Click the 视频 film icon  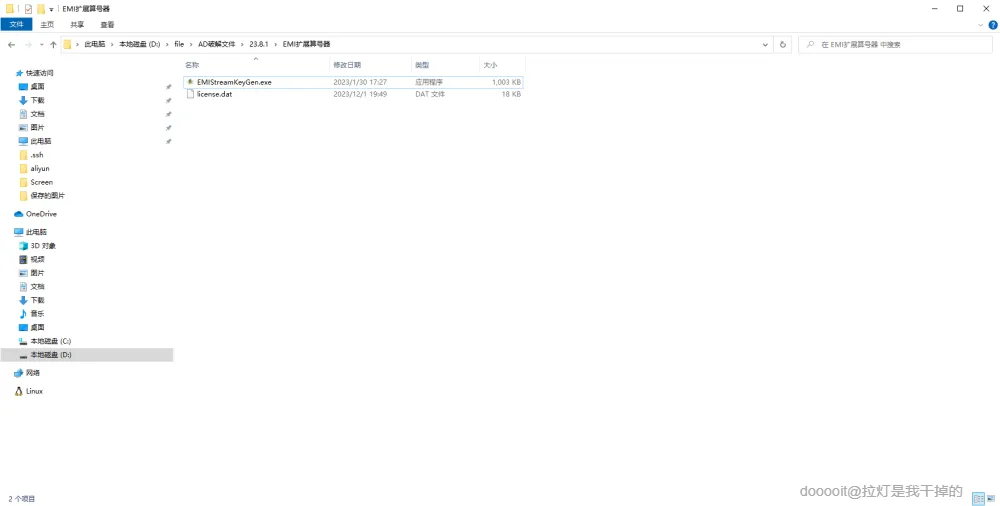24,259
